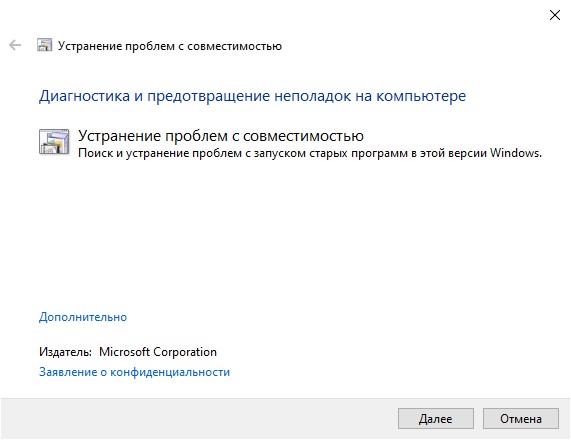Cancel the wizard with Отмена button
571x440 pixels.
click(521, 419)
